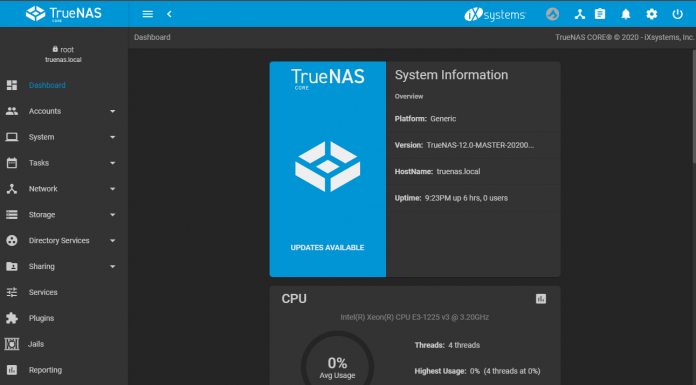Click the Intel Xeon CPU model text

[415, 317]
